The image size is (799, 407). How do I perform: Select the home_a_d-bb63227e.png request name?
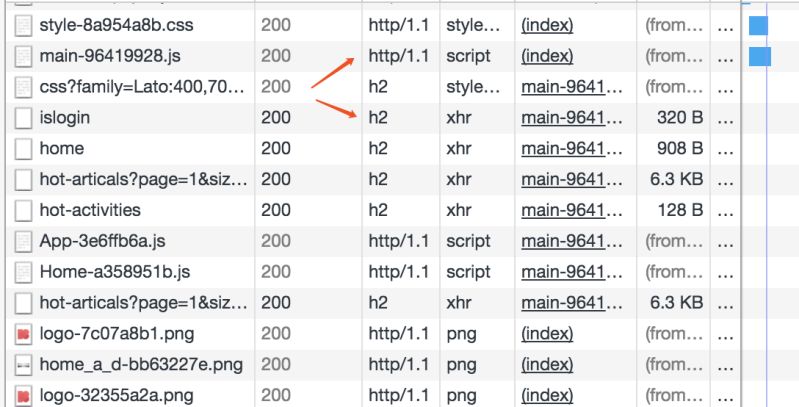pos(141,364)
